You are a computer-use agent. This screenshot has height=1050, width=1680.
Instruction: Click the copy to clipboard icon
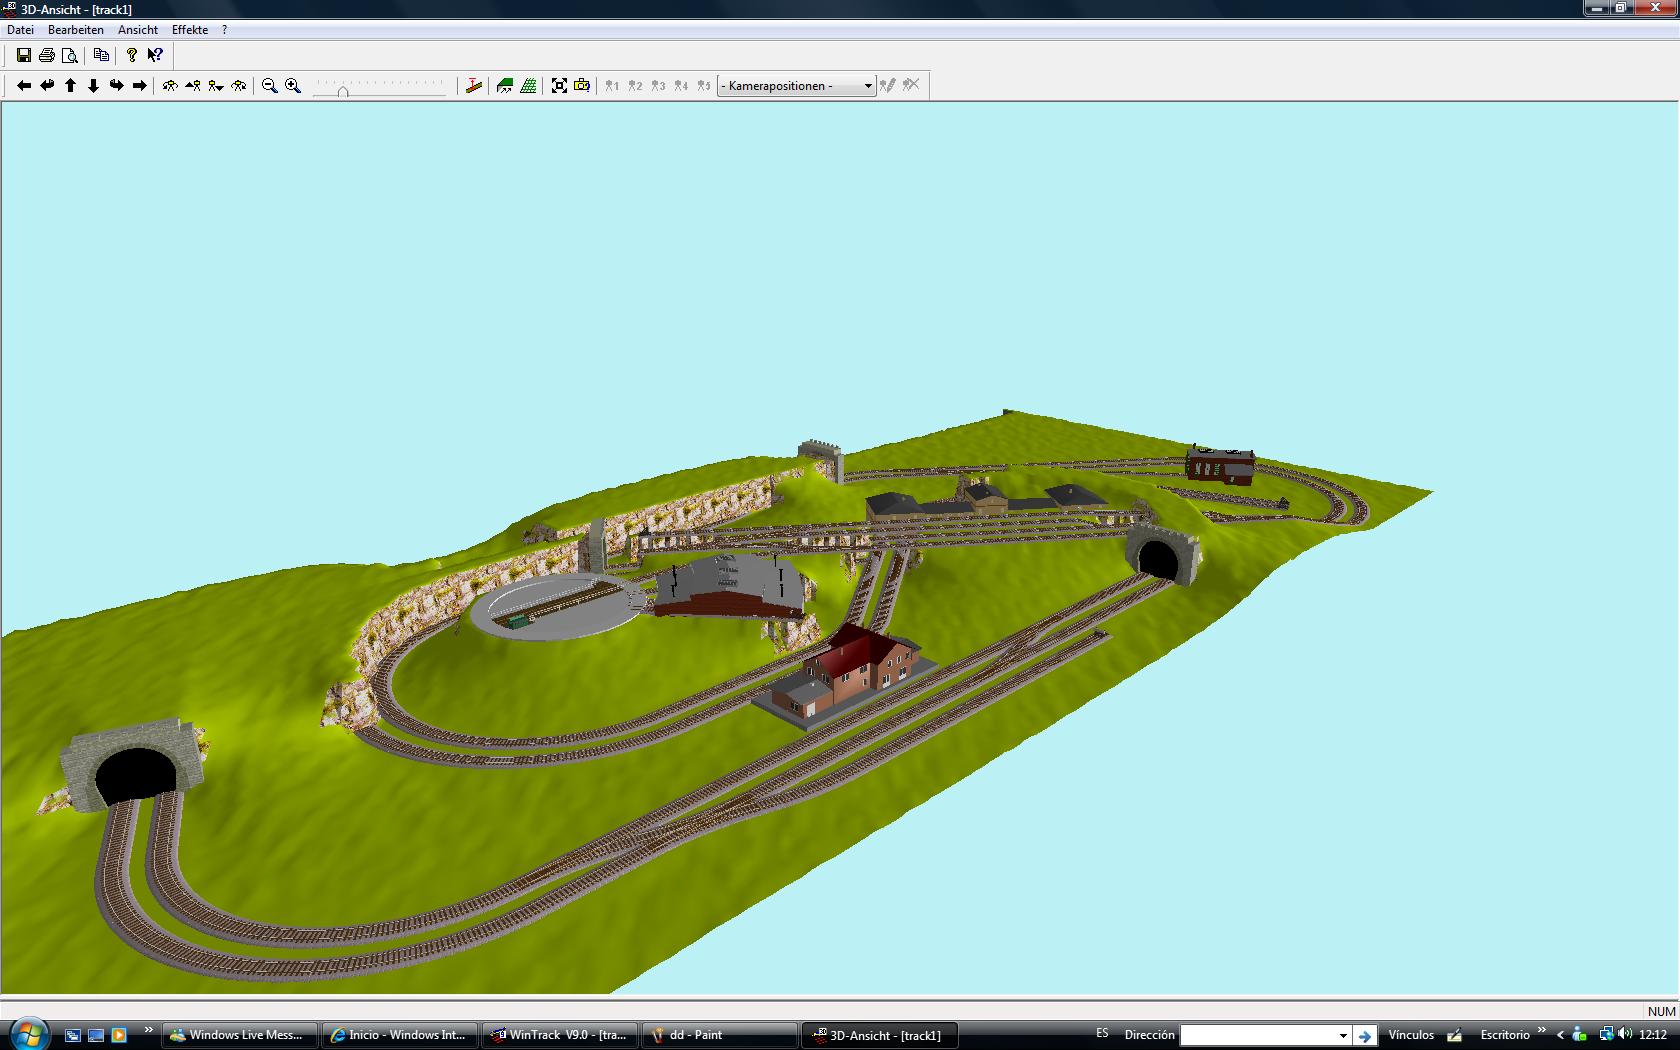[101, 56]
